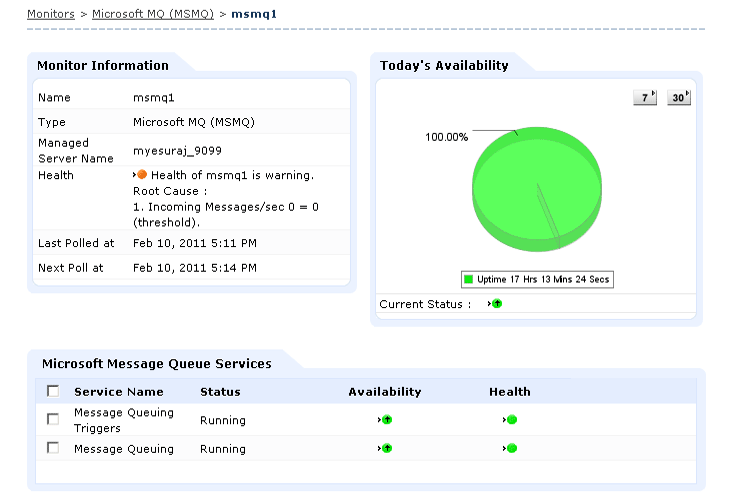Click the Uptime 17 Hrs 13 Mns legend text
731x502 pixels.
click(543, 279)
